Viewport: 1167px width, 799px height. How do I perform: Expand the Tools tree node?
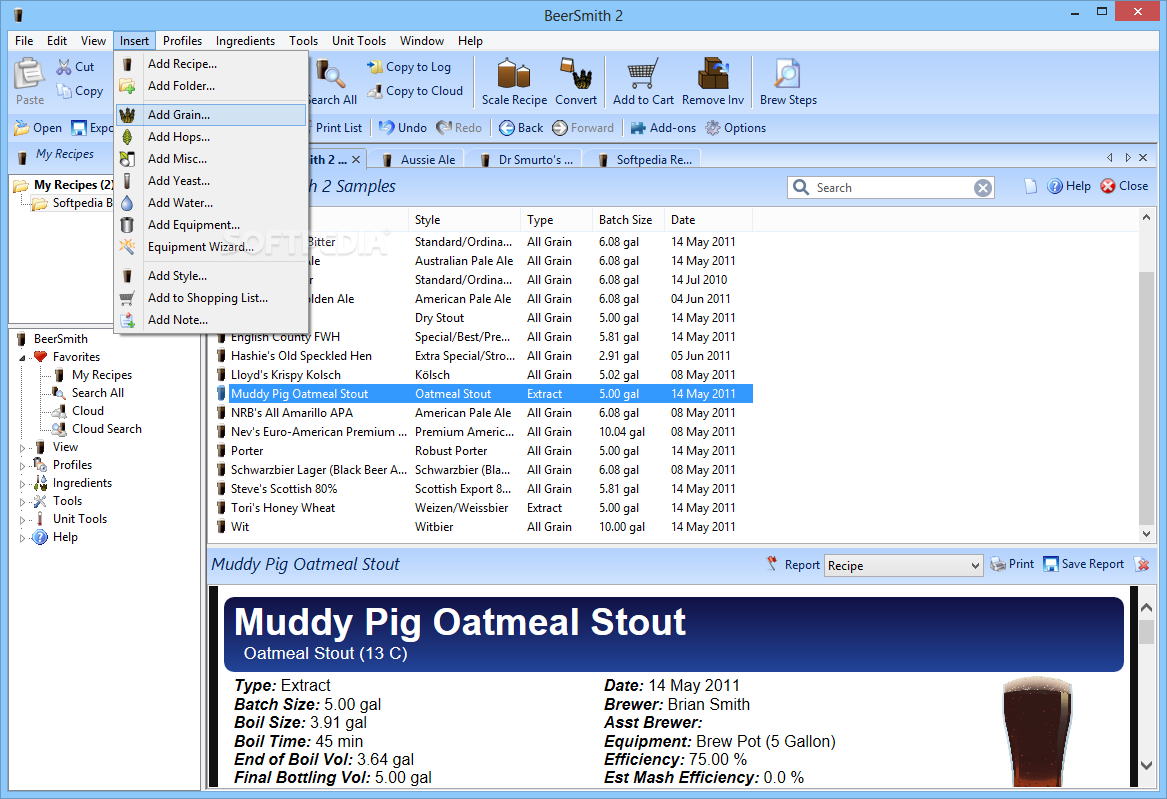click(x=22, y=502)
